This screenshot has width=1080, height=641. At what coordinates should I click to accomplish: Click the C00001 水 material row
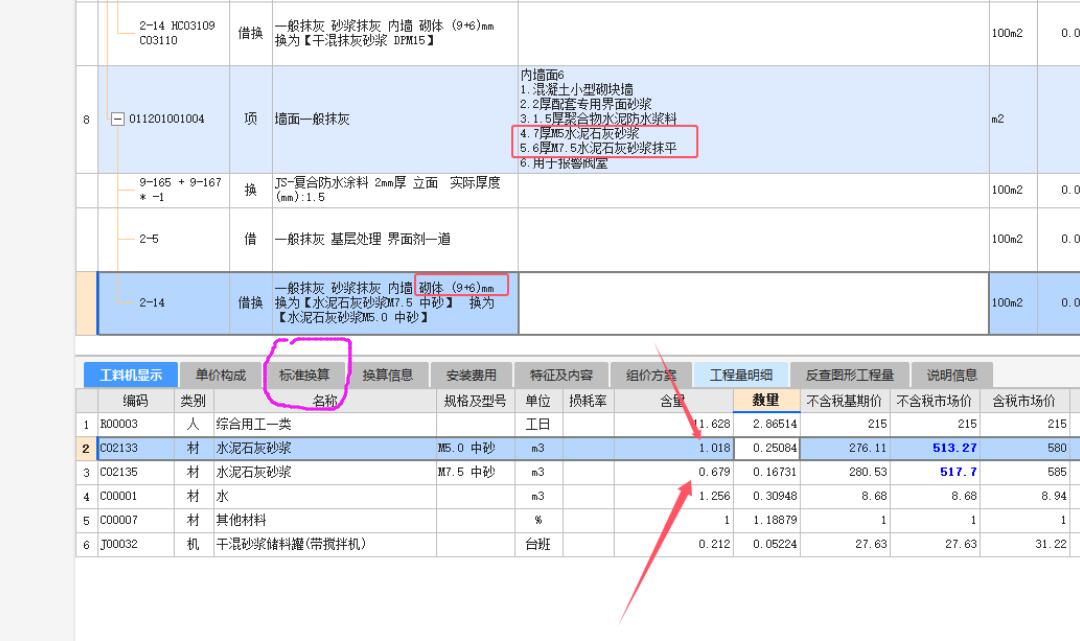(577, 496)
